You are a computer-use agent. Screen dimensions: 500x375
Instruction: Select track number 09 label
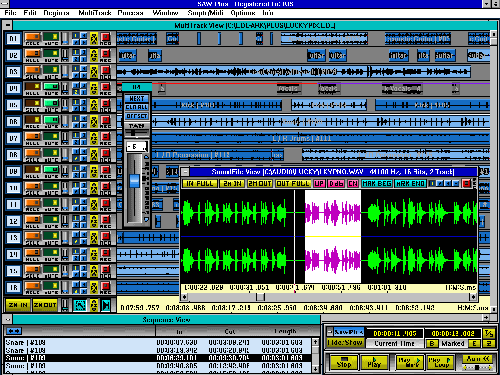13,171
